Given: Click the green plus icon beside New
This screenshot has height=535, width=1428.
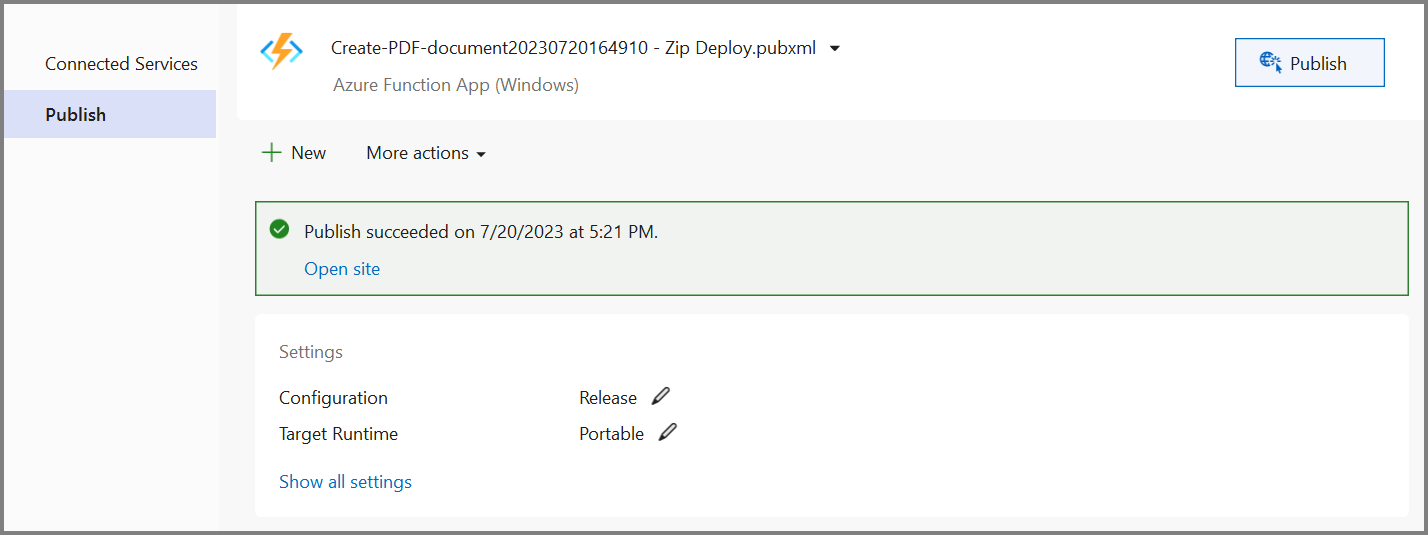Looking at the screenshot, I should tap(271, 153).
